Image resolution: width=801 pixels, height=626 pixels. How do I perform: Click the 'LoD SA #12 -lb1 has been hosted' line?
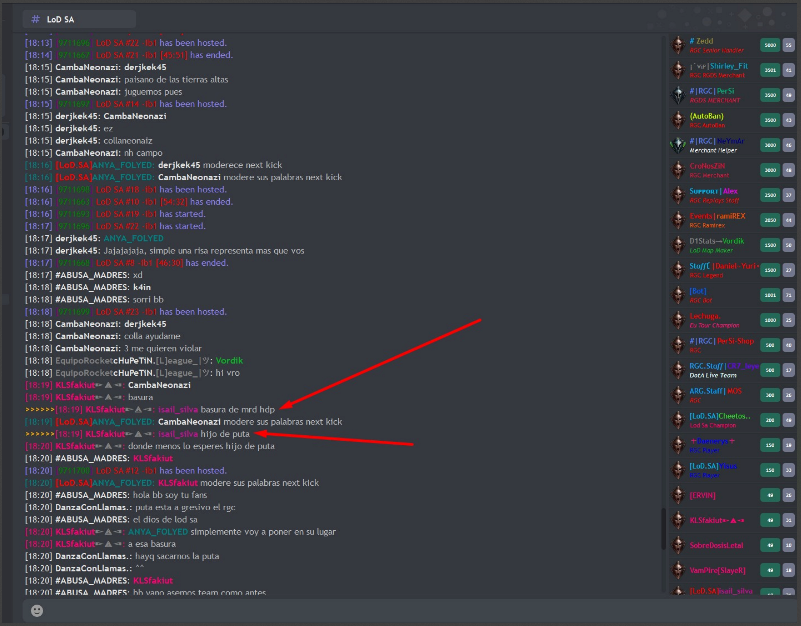(x=126, y=471)
